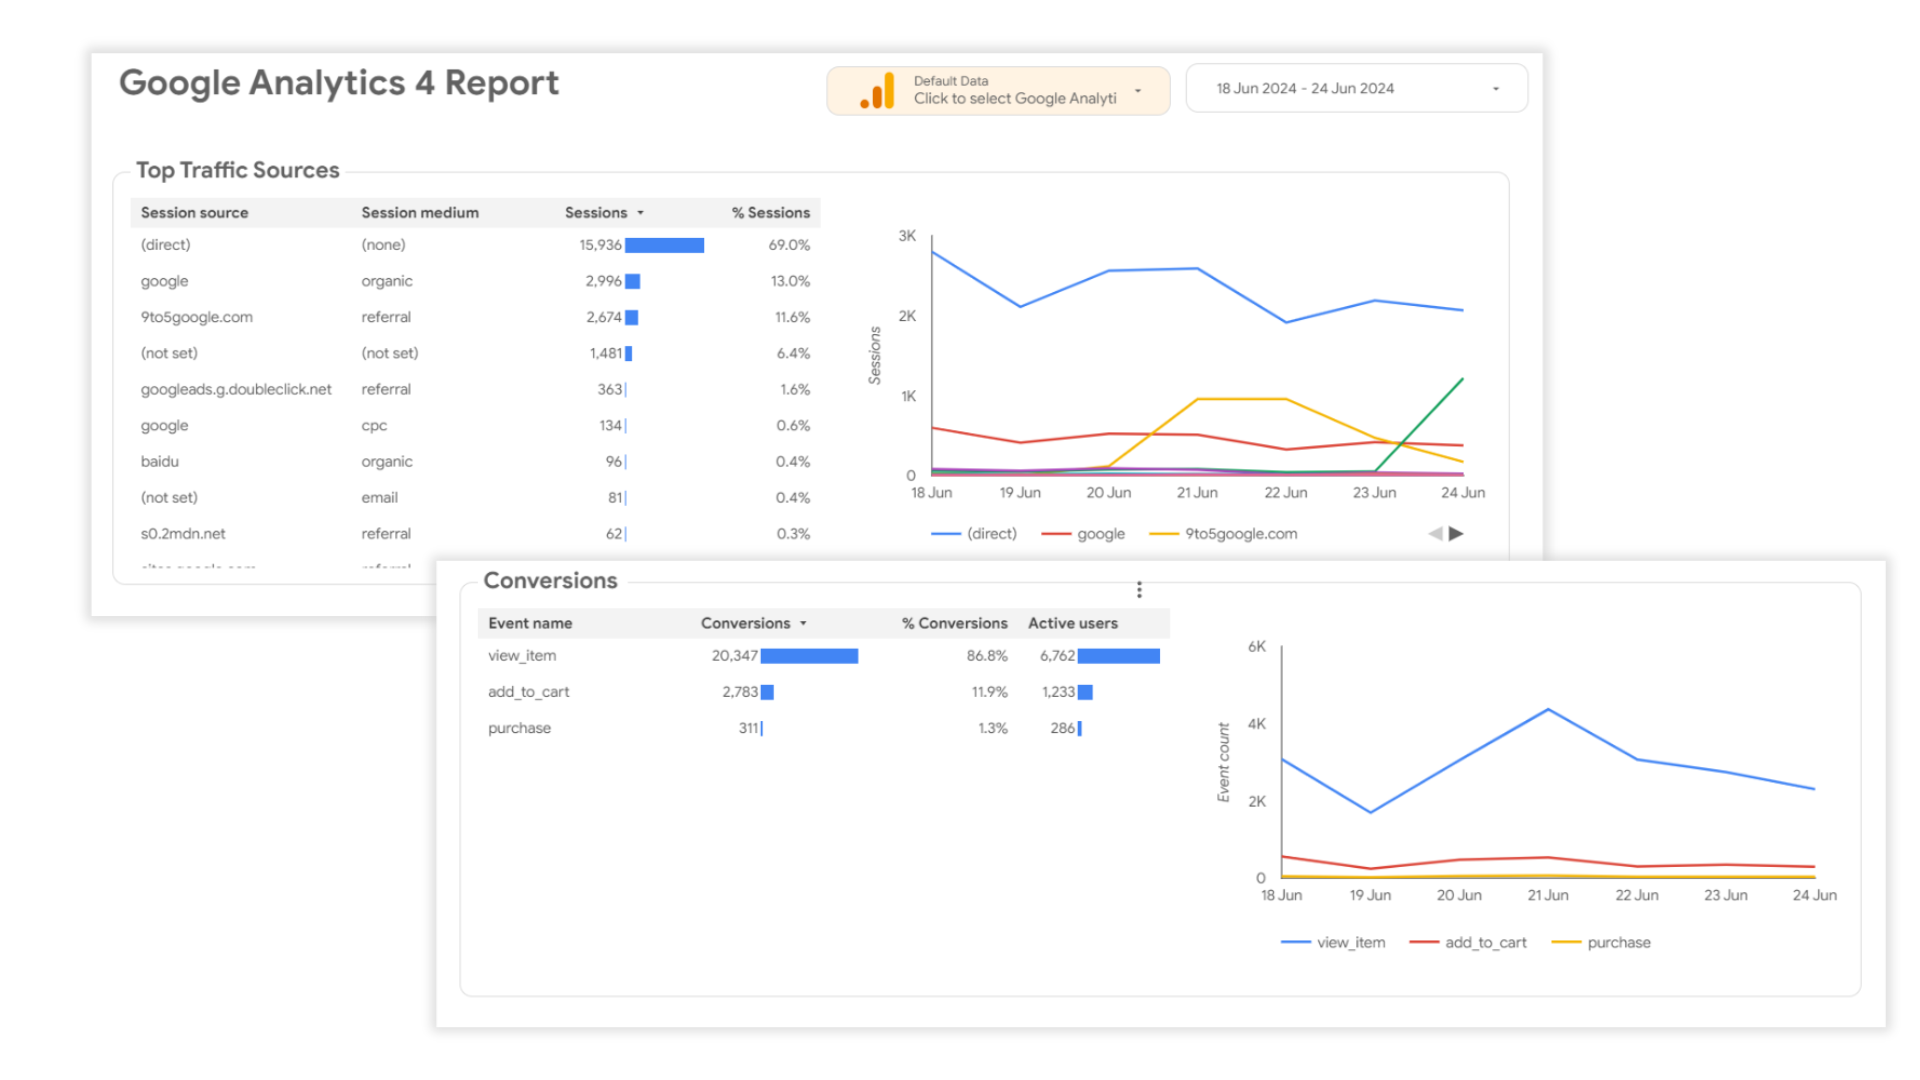This screenshot has width=1920, height=1080.
Task: Open the Default Data source selector dropdown
Action: [998, 91]
